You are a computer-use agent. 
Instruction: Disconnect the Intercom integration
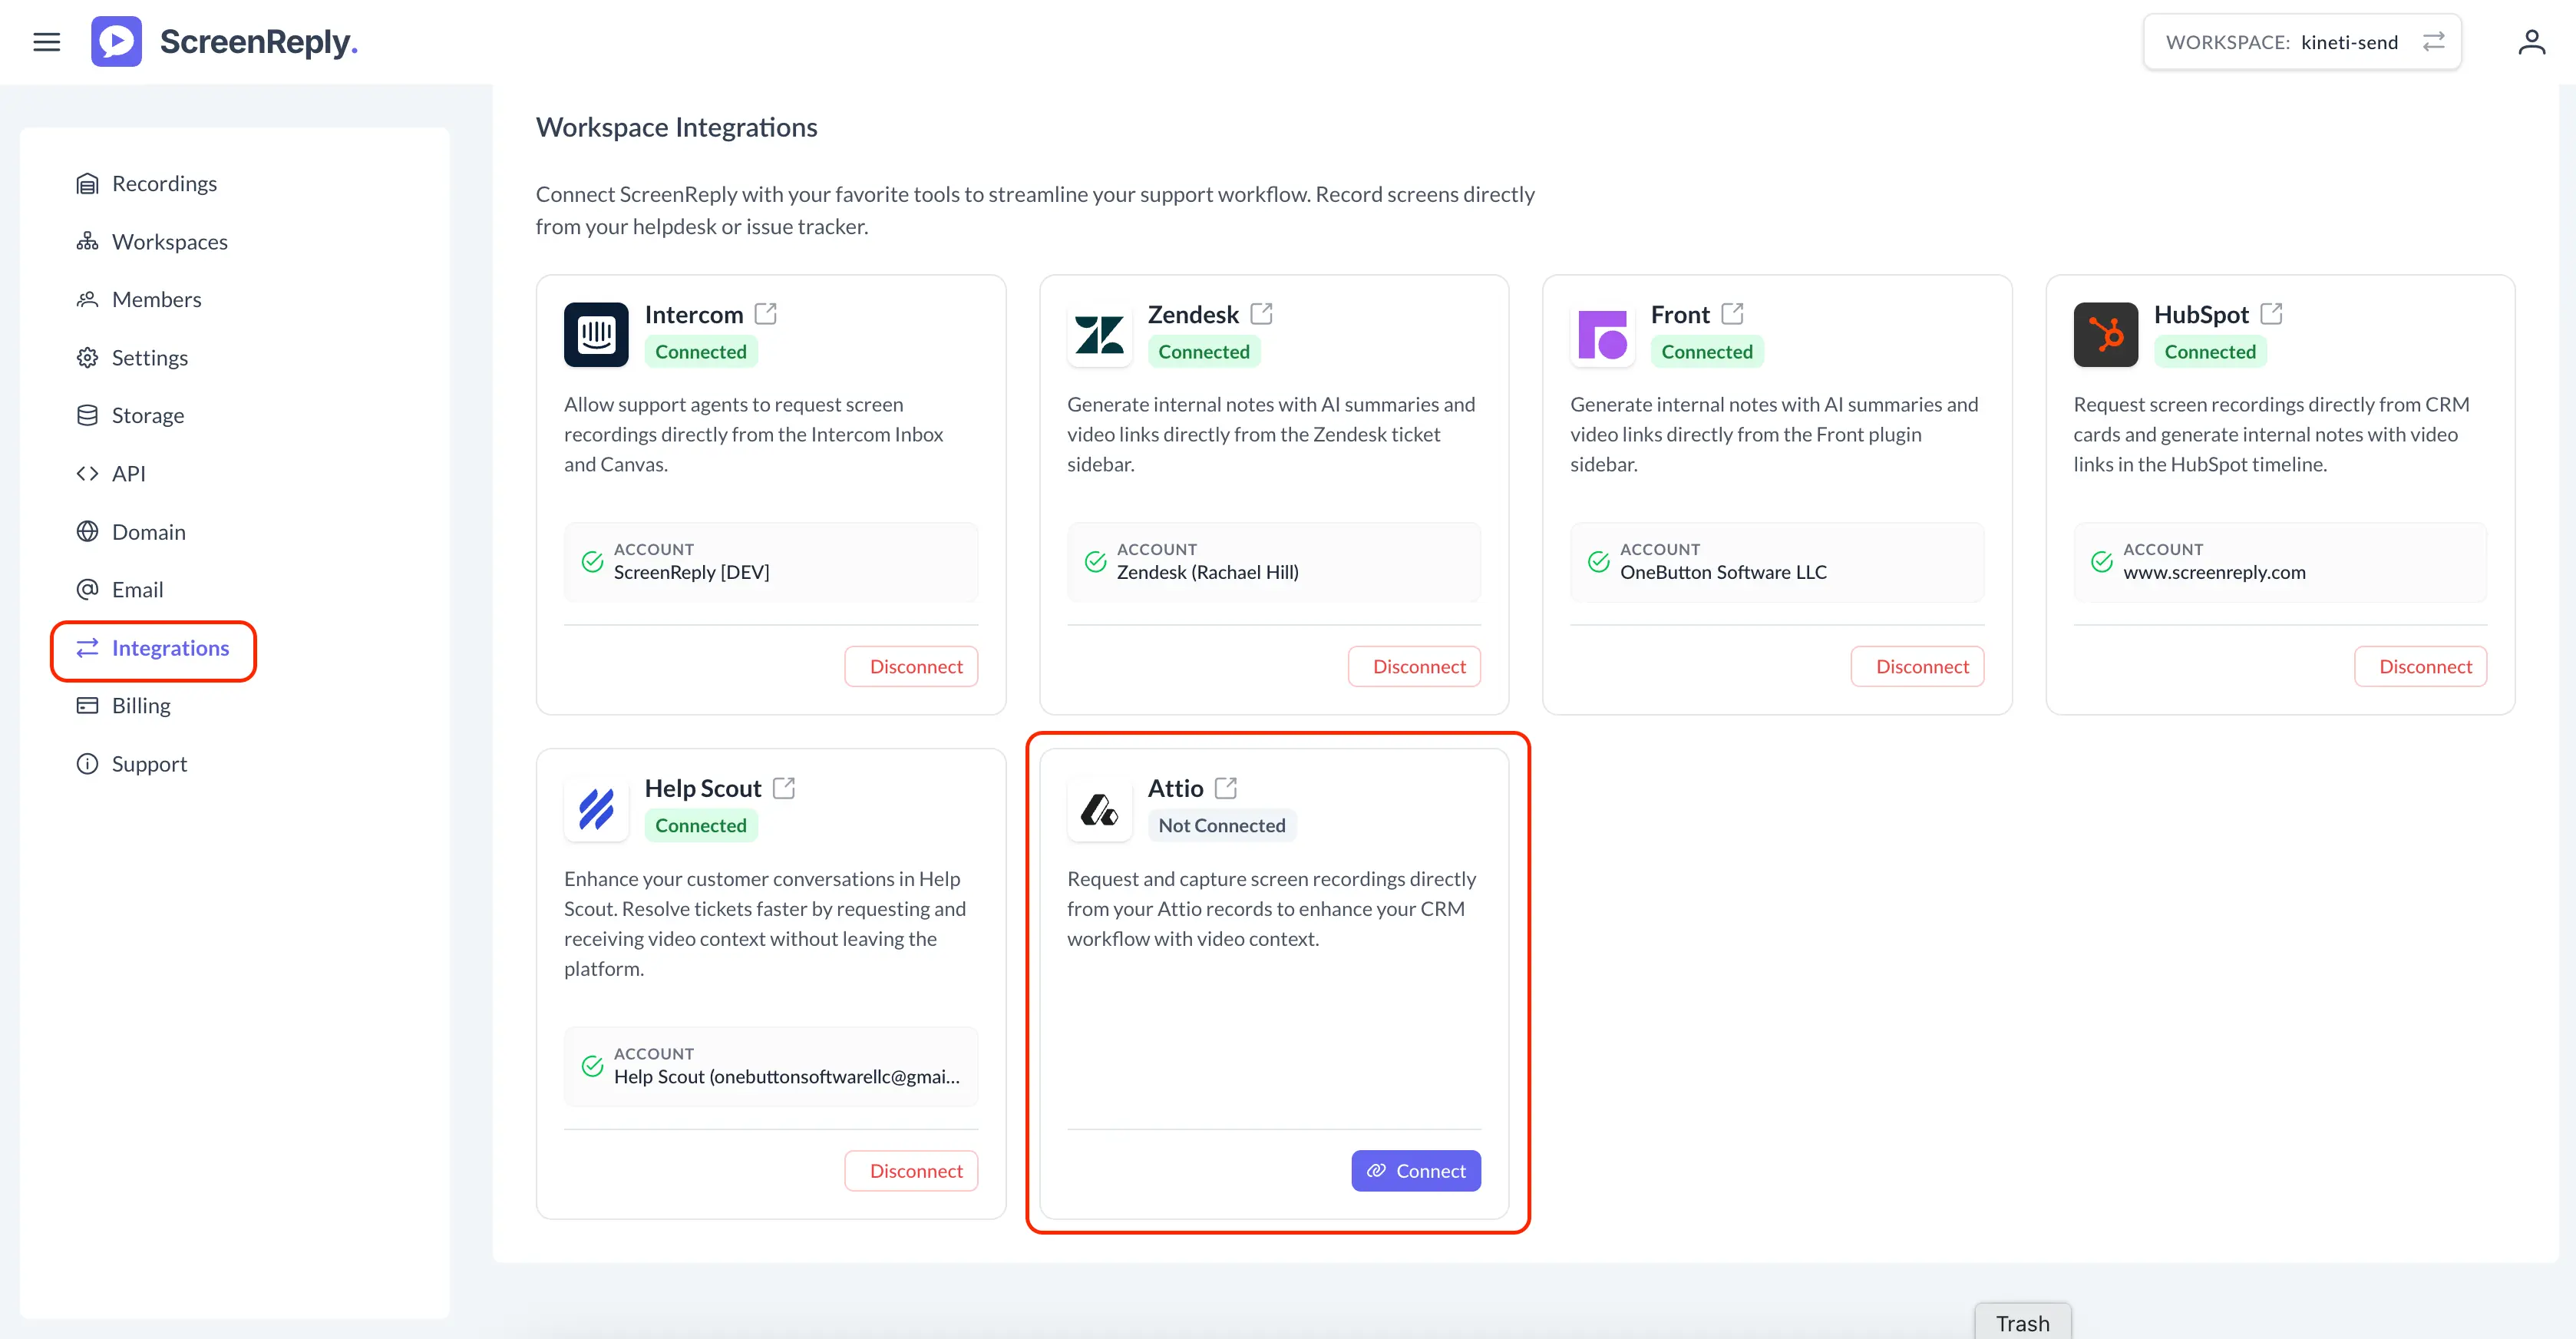(911, 667)
